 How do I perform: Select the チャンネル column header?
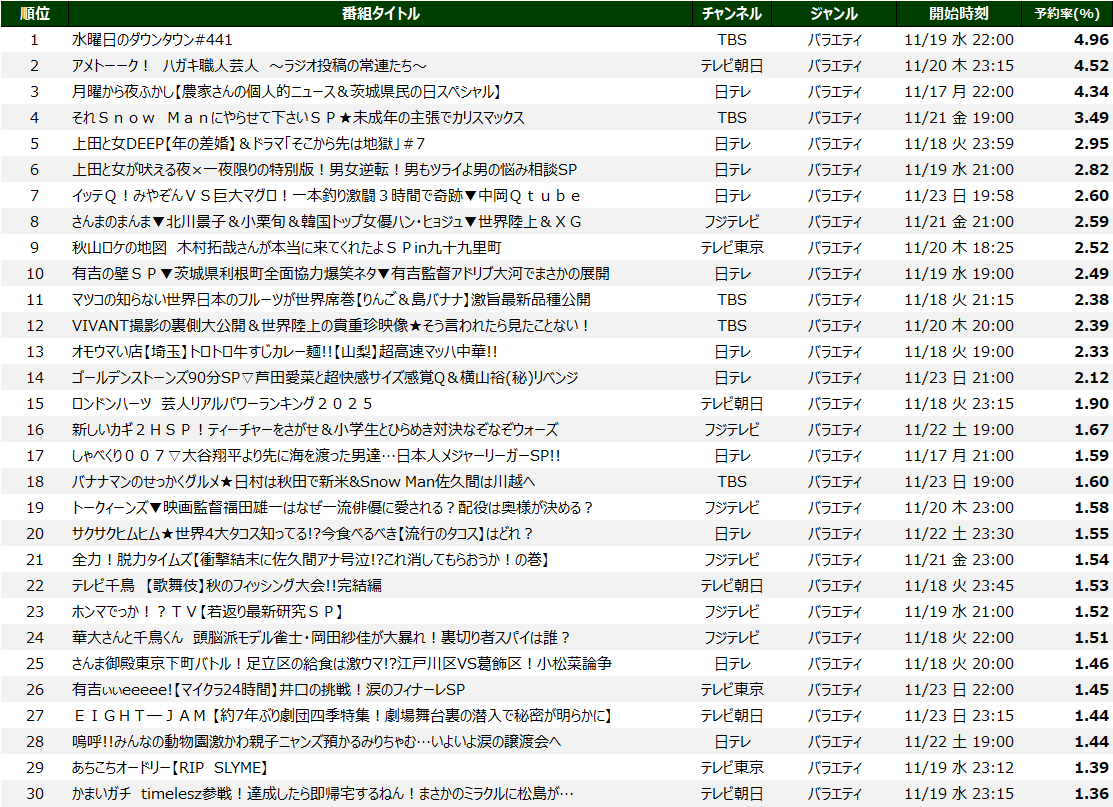(x=731, y=13)
